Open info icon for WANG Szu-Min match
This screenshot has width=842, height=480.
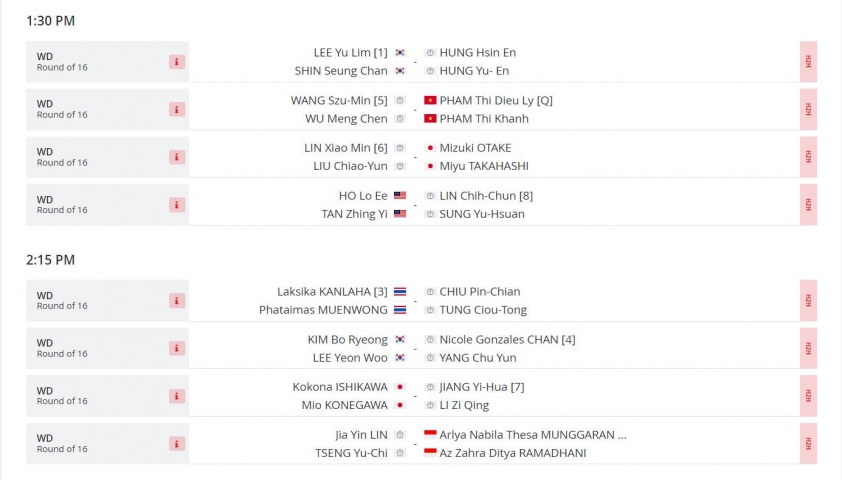177,110
